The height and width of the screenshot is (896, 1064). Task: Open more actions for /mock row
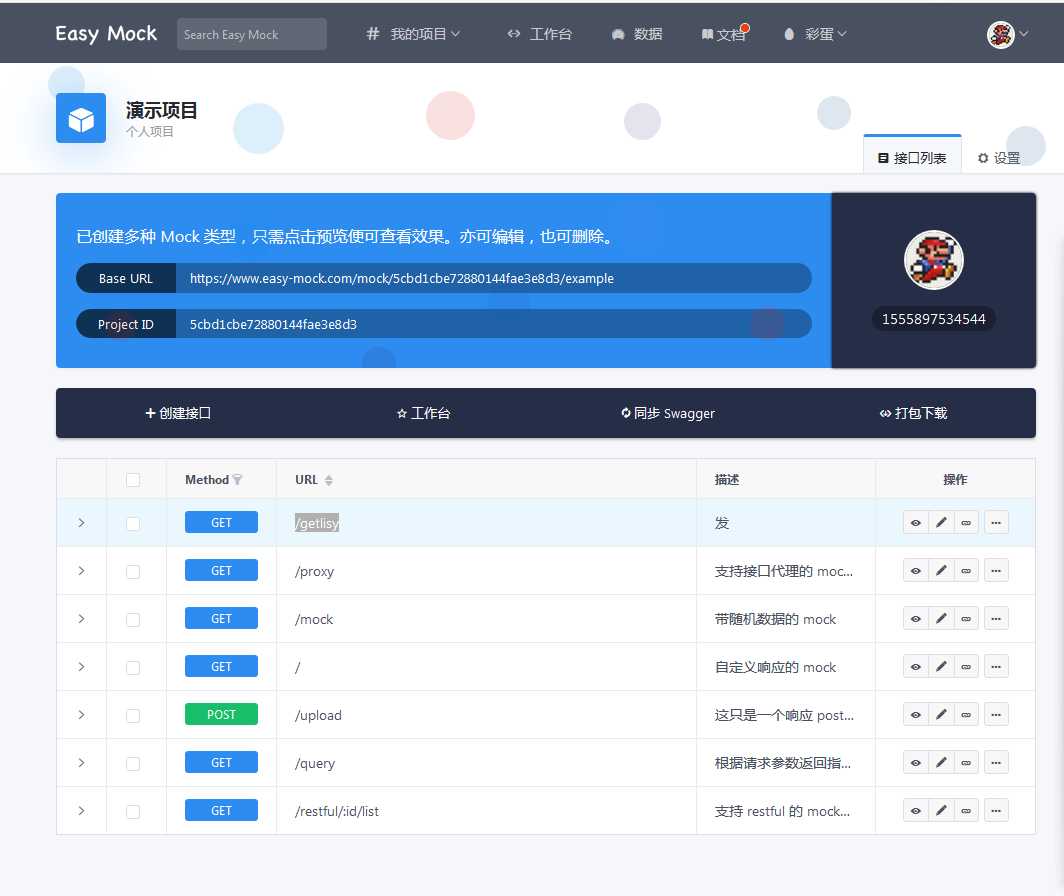coord(996,619)
